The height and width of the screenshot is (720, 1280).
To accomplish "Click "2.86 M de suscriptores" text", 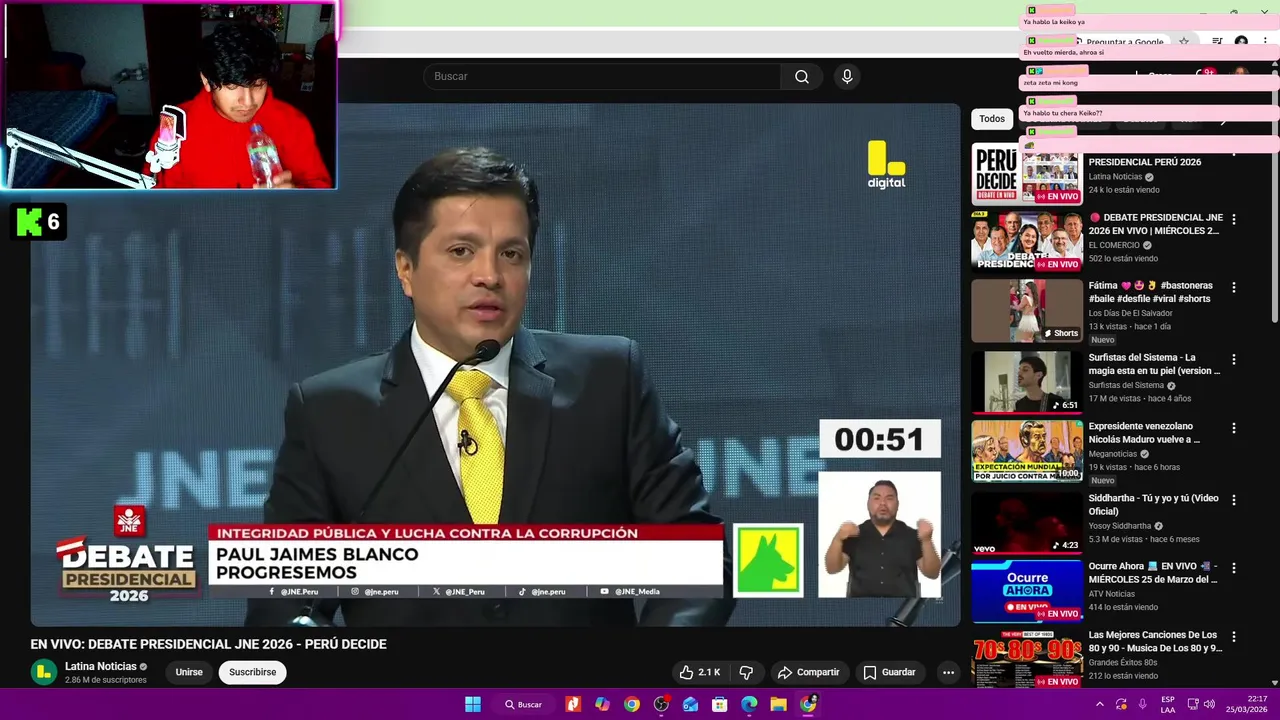I will pyautogui.click(x=106, y=680).
